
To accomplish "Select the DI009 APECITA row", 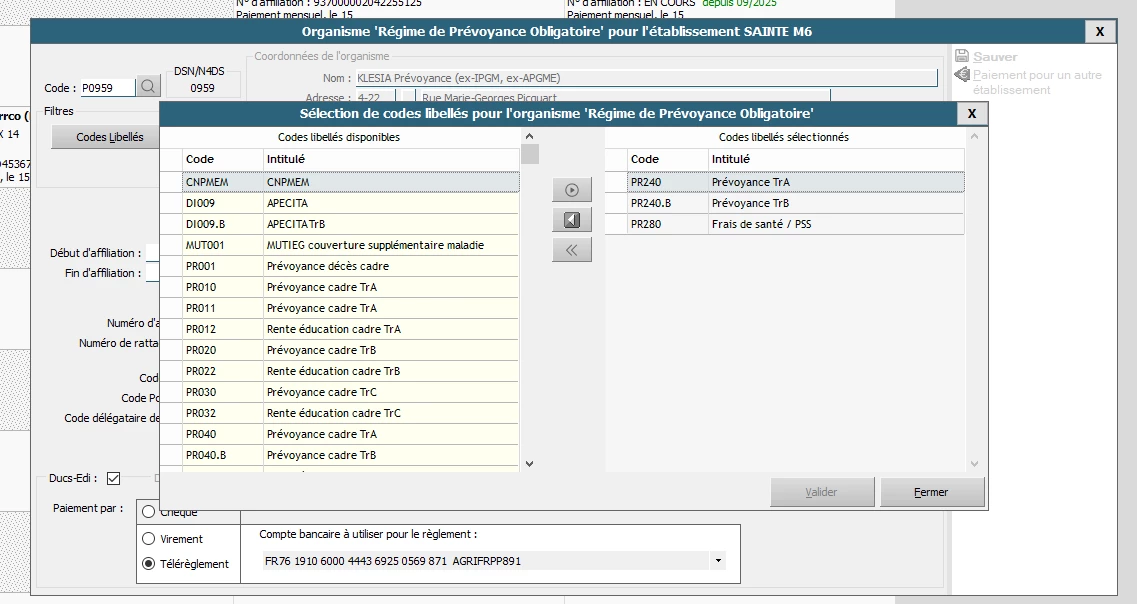I will (x=340, y=203).
